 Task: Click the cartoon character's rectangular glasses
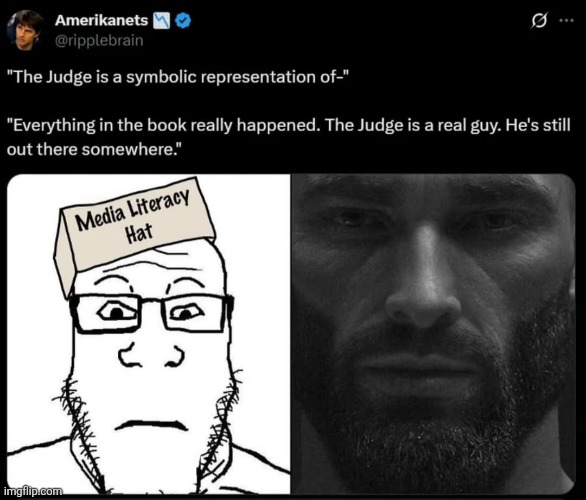[x=152, y=313]
